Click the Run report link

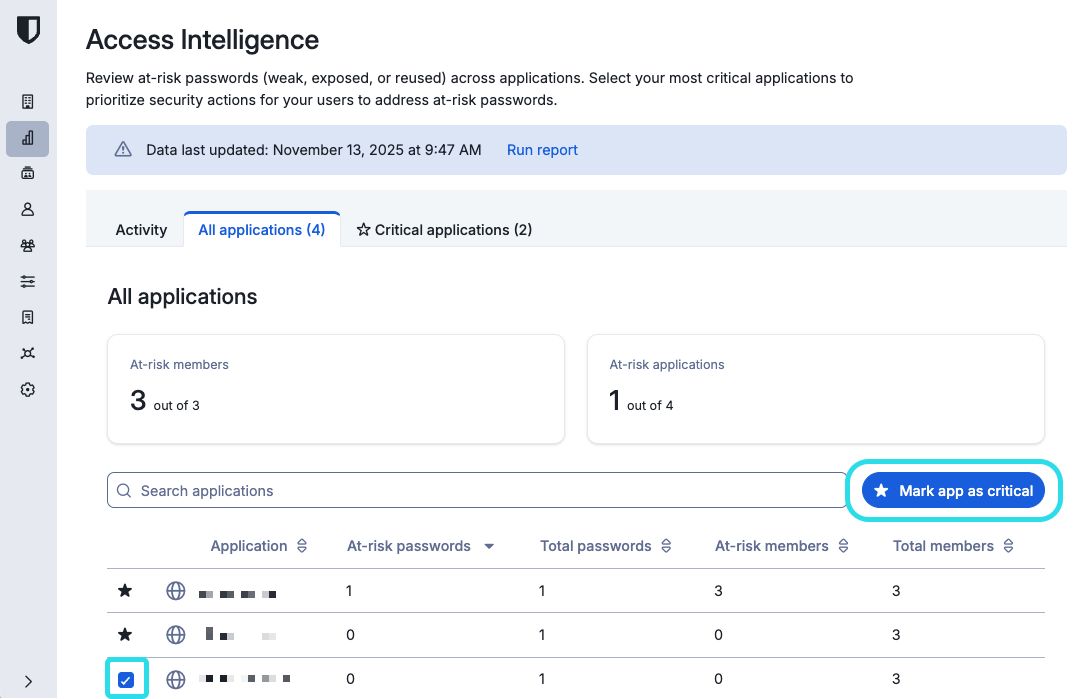542,150
